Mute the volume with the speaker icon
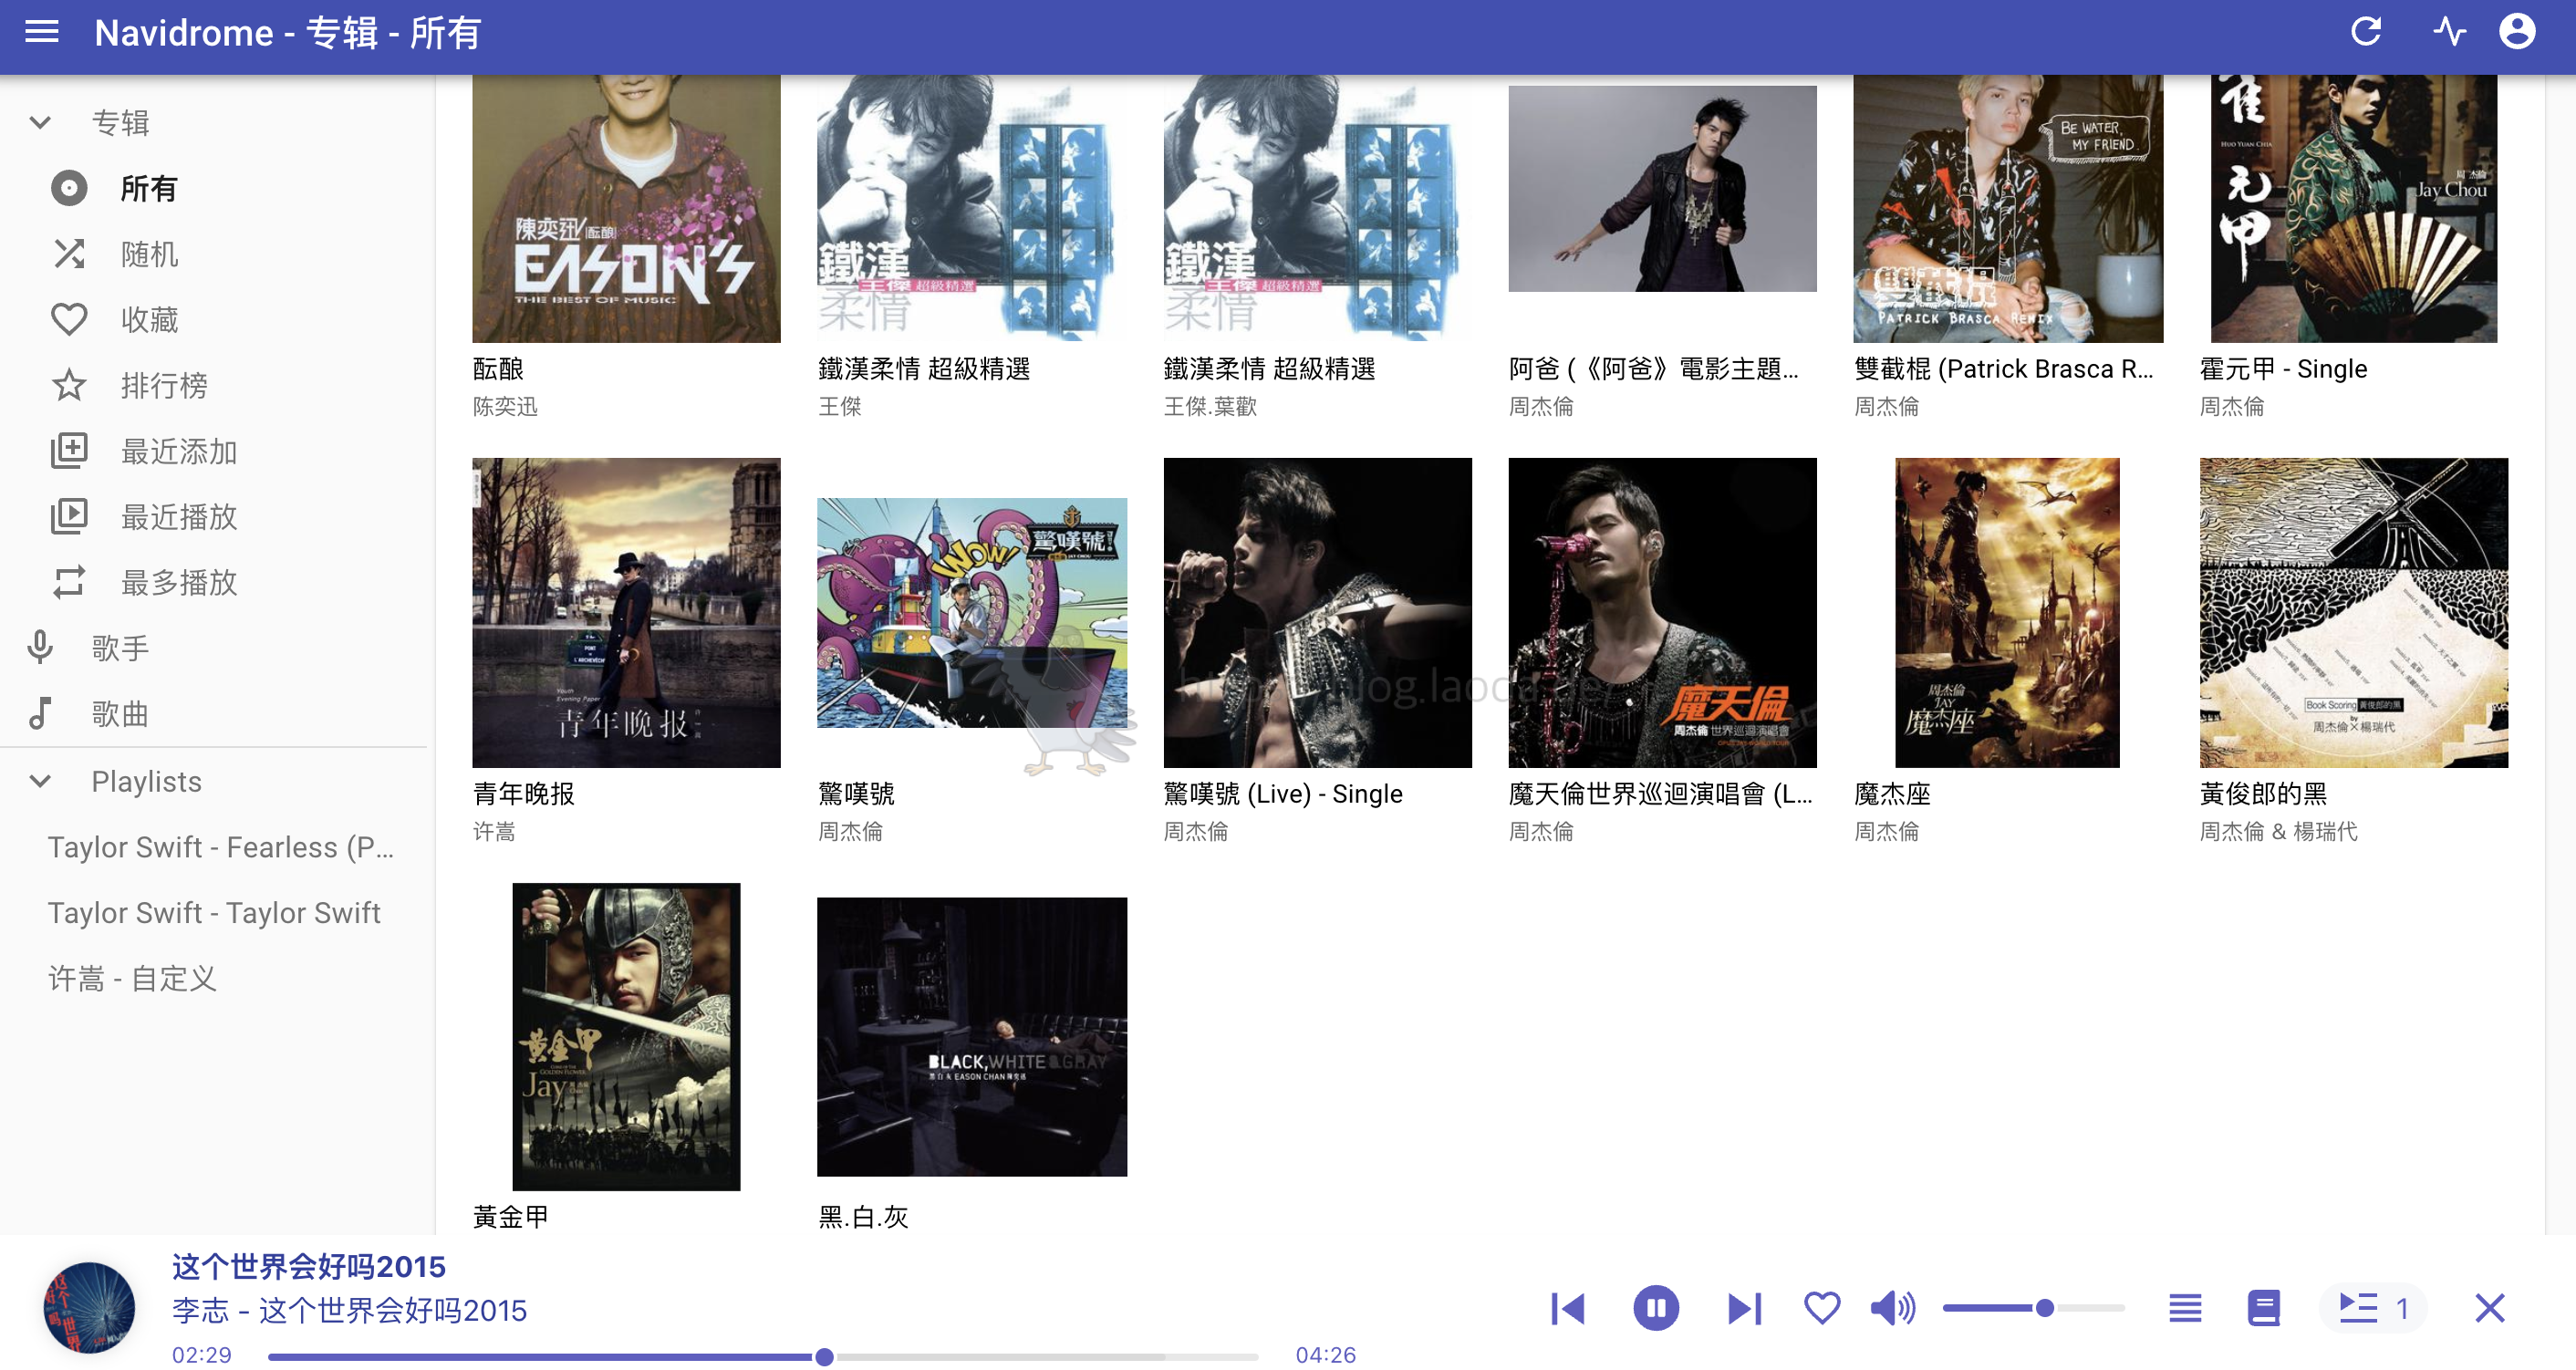The image size is (2576, 1370). pos(1892,1307)
